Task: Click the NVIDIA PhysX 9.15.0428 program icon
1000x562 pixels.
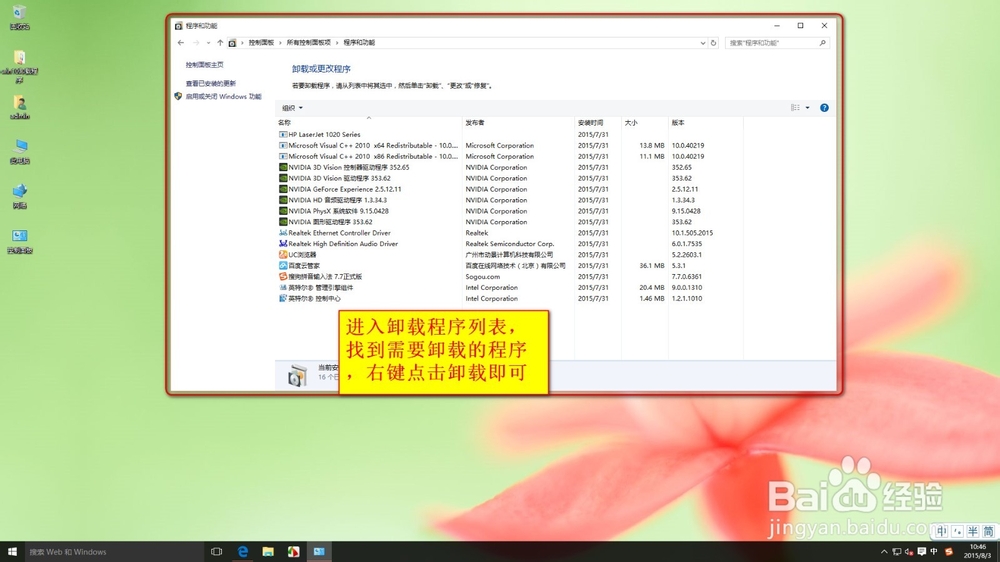Action: tap(283, 211)
